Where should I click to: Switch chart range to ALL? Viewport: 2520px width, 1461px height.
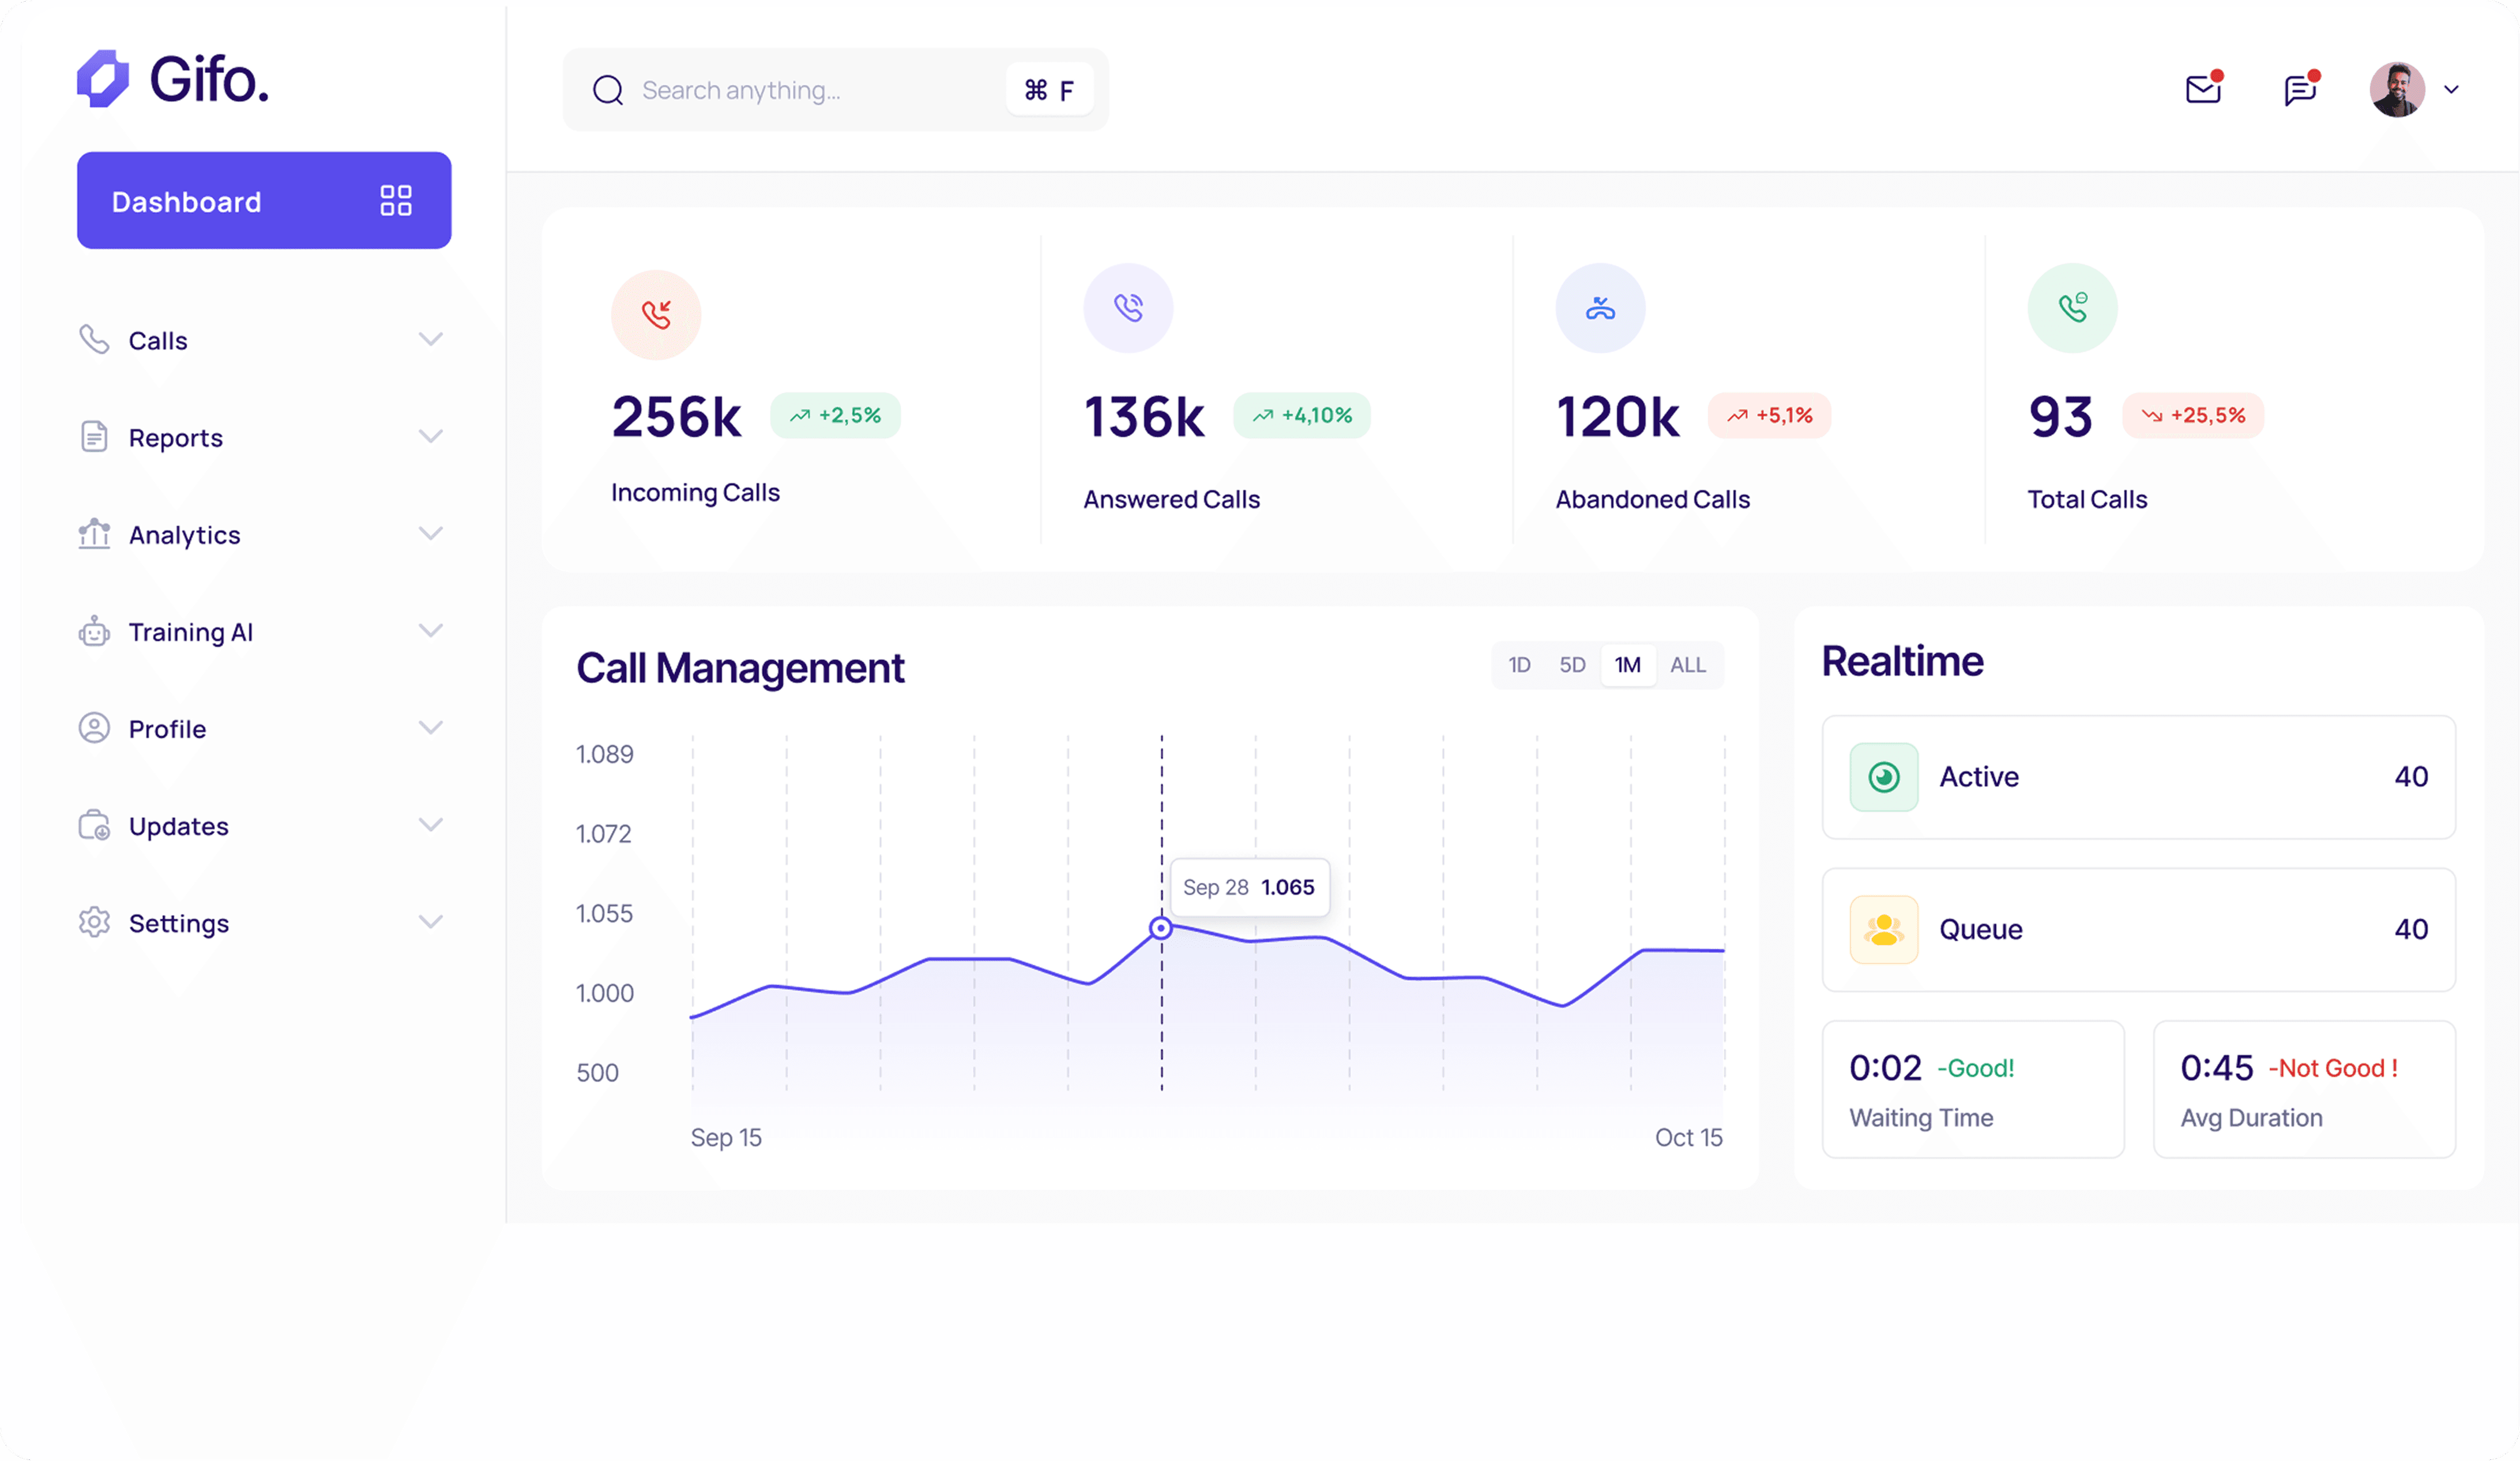[1688, 665]
